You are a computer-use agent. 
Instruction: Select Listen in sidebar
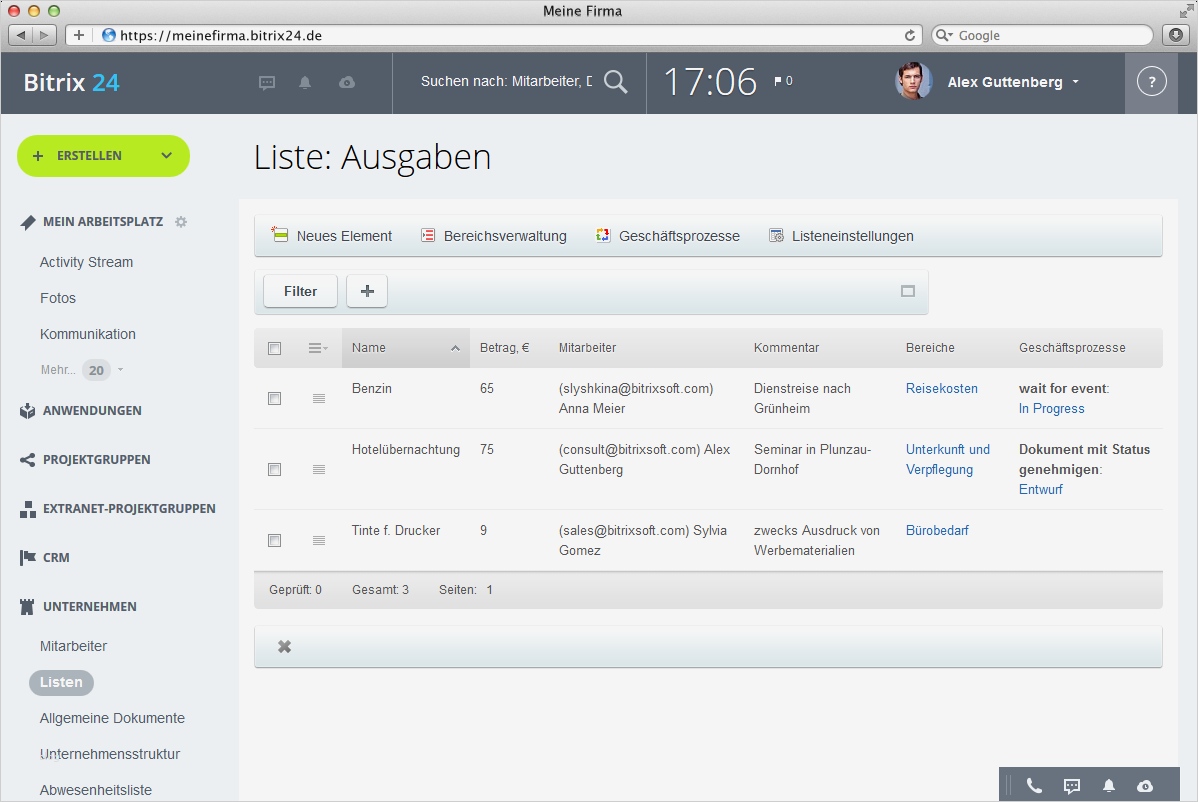pyautogui.click(x=61, y=682)
